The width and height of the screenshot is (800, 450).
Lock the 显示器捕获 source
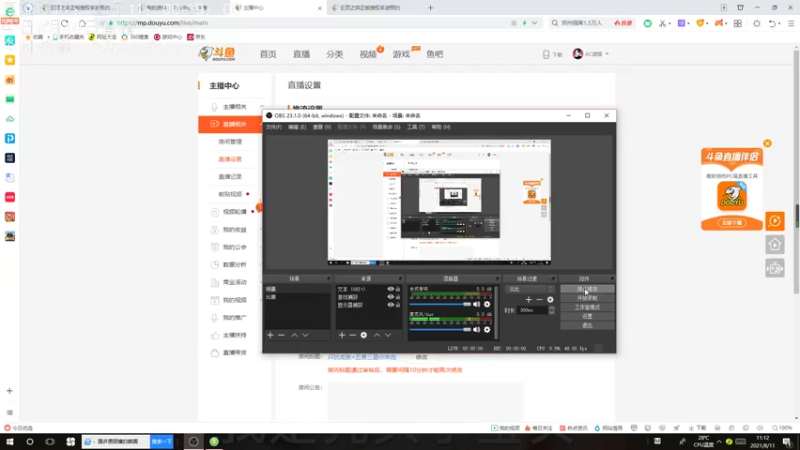pos(398,305)
